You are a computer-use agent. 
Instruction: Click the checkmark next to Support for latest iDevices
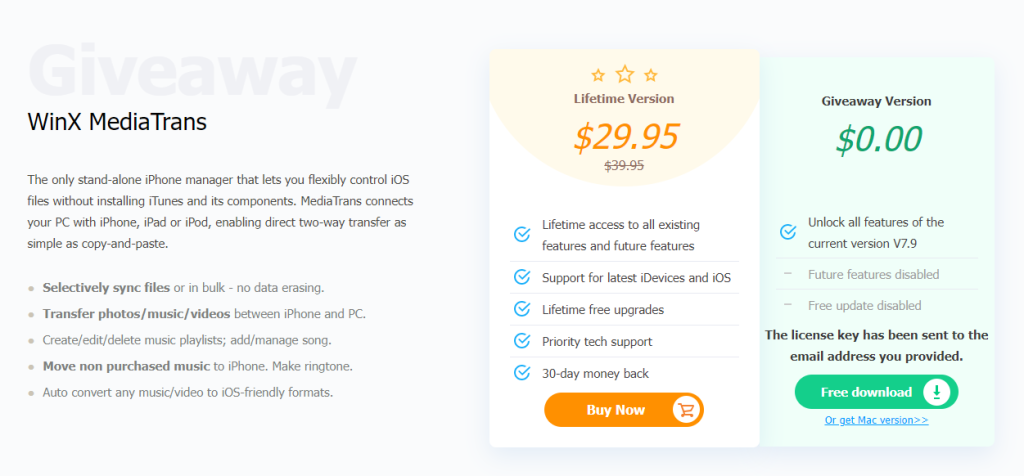tap(522, 278)
